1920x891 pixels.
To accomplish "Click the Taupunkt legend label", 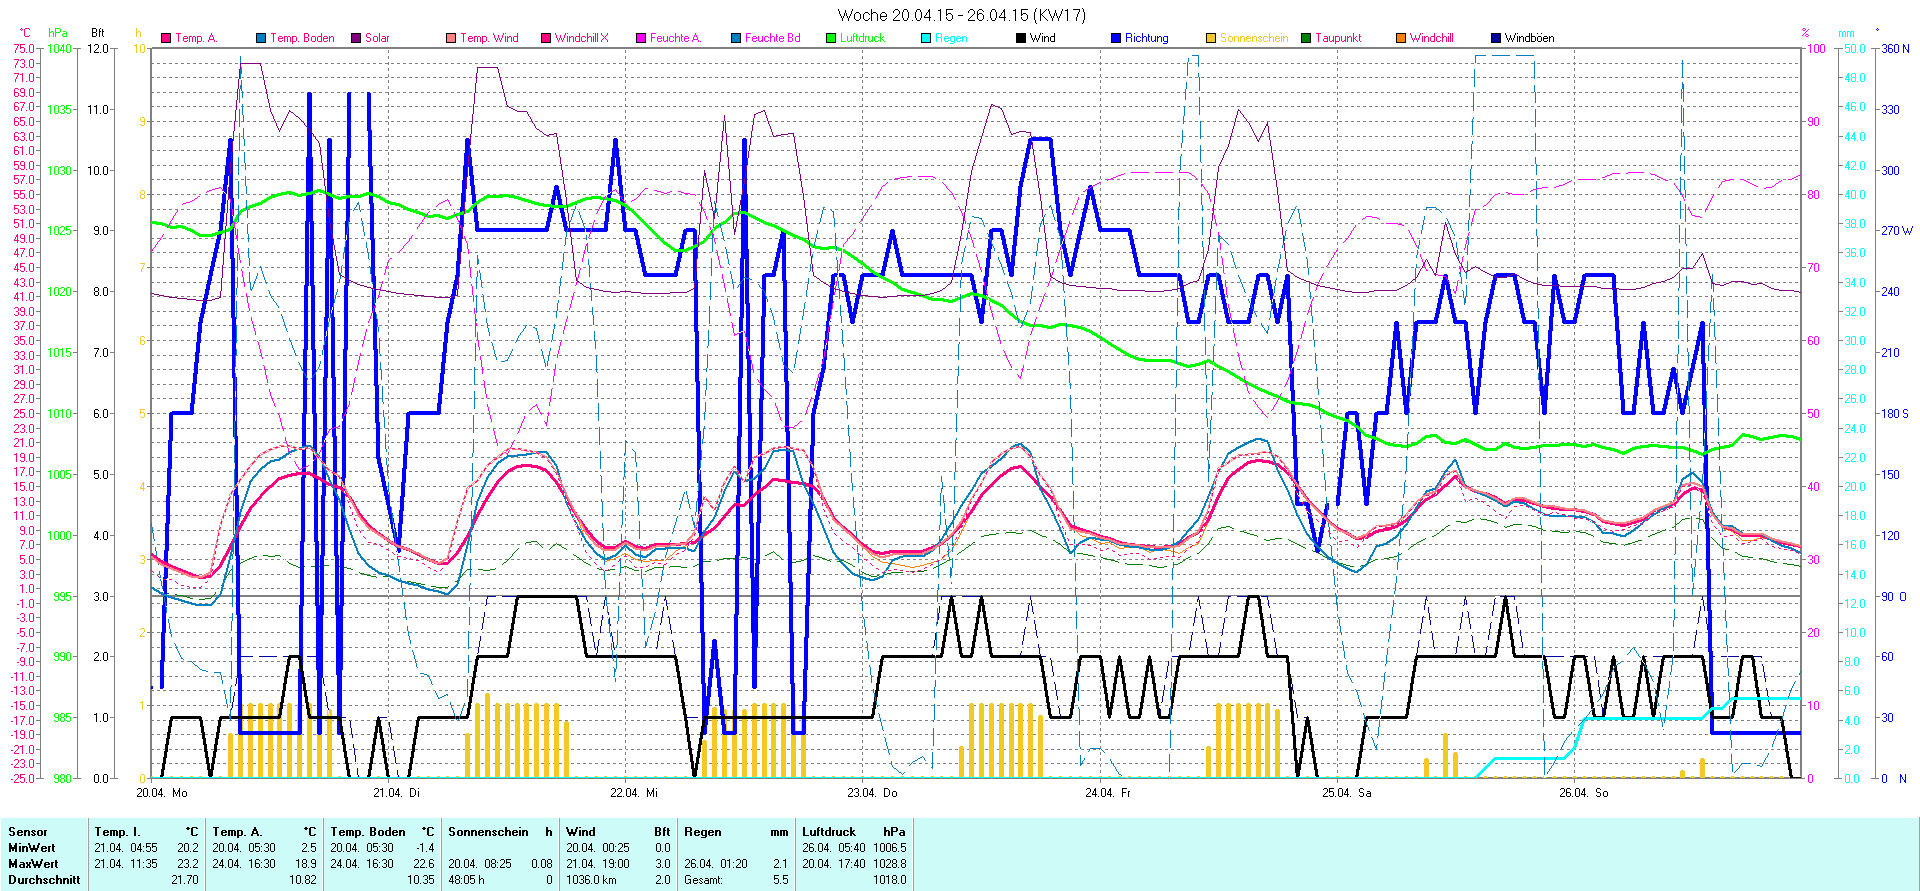I will [x=1338, y=38].
